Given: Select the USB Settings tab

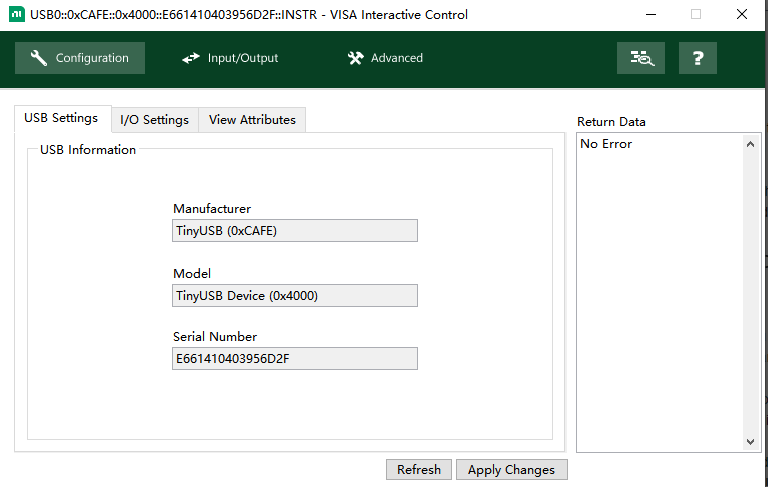Looking at the screenshot, I should [x=61, y=118].
